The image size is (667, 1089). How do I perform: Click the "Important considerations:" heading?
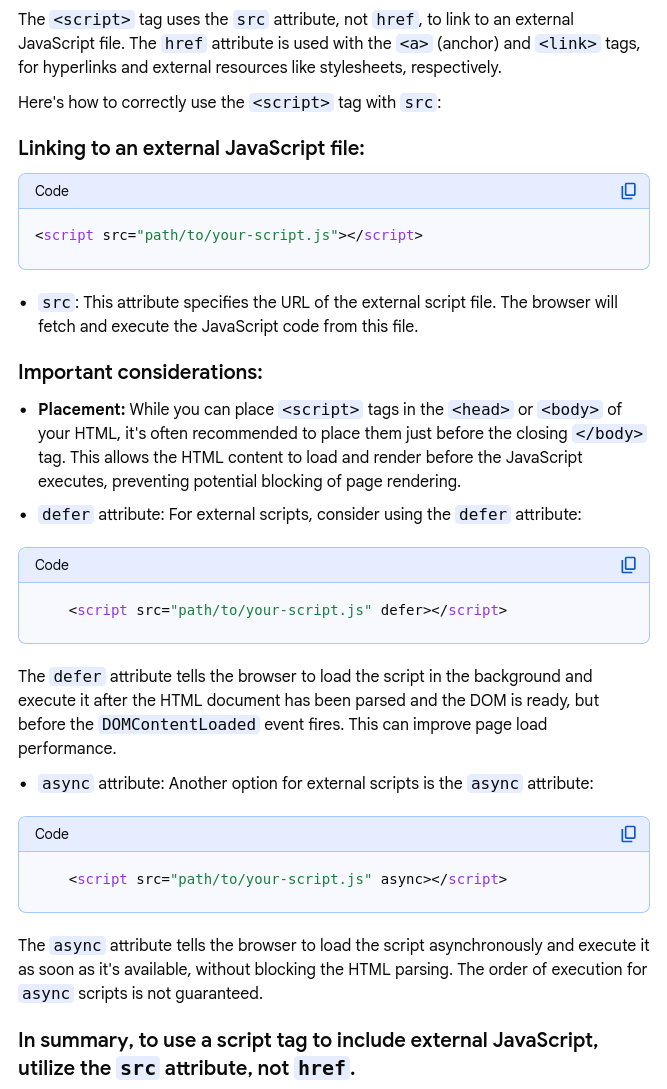point(140,372)
